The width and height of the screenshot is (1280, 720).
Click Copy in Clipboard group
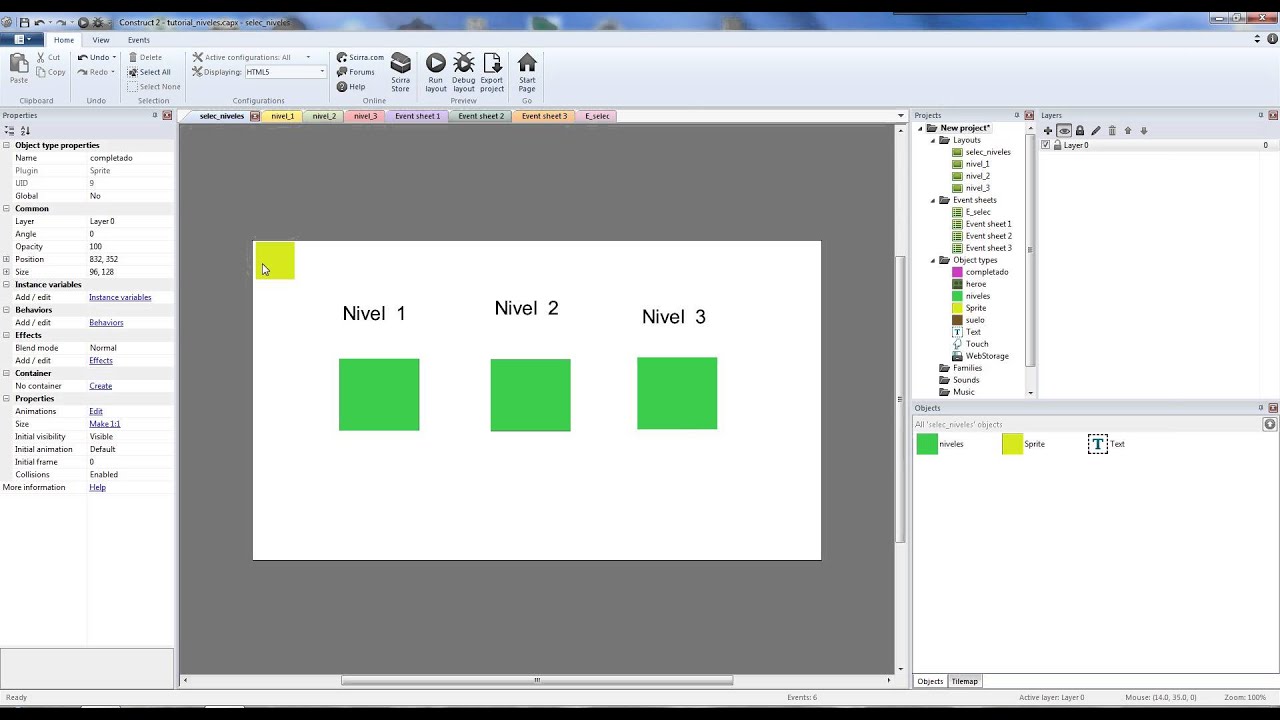(51, 72)
